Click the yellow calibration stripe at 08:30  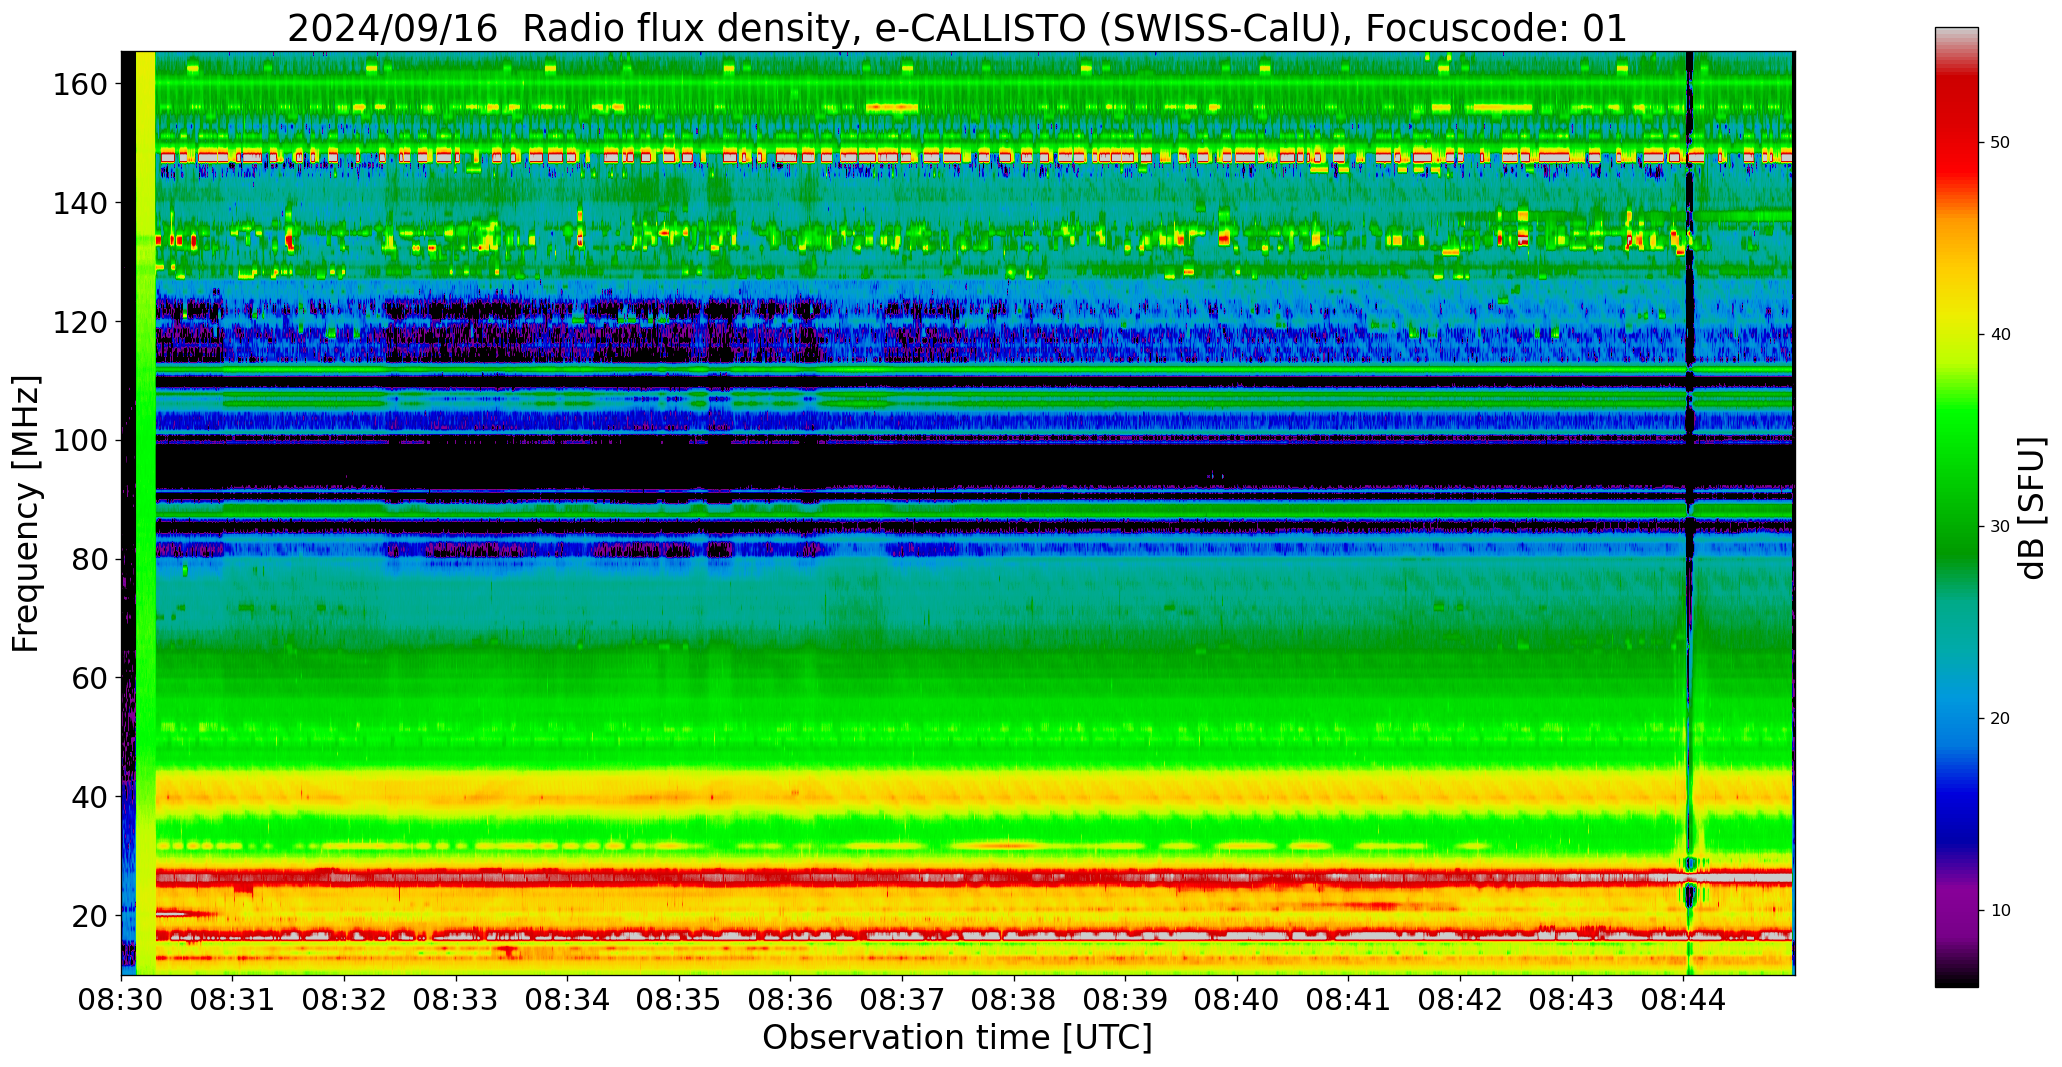tap(145, 513)
